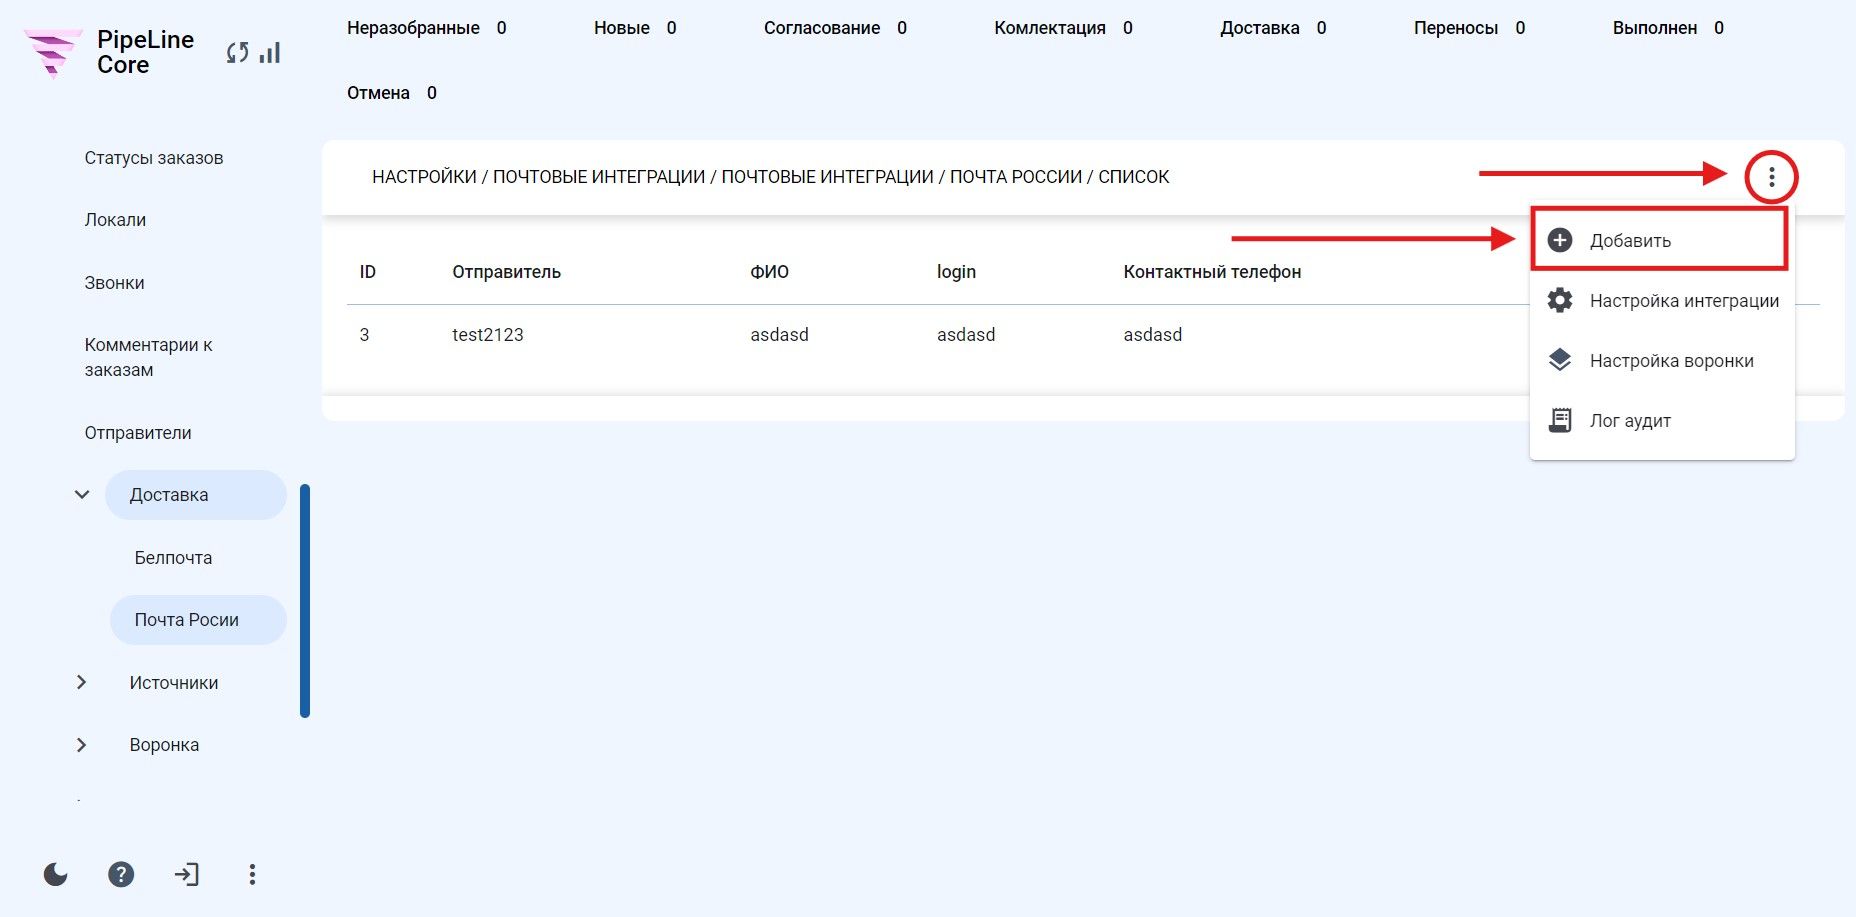Filter by Неразобранные status counter
1856x917 pixels.
tap(427, 28)
